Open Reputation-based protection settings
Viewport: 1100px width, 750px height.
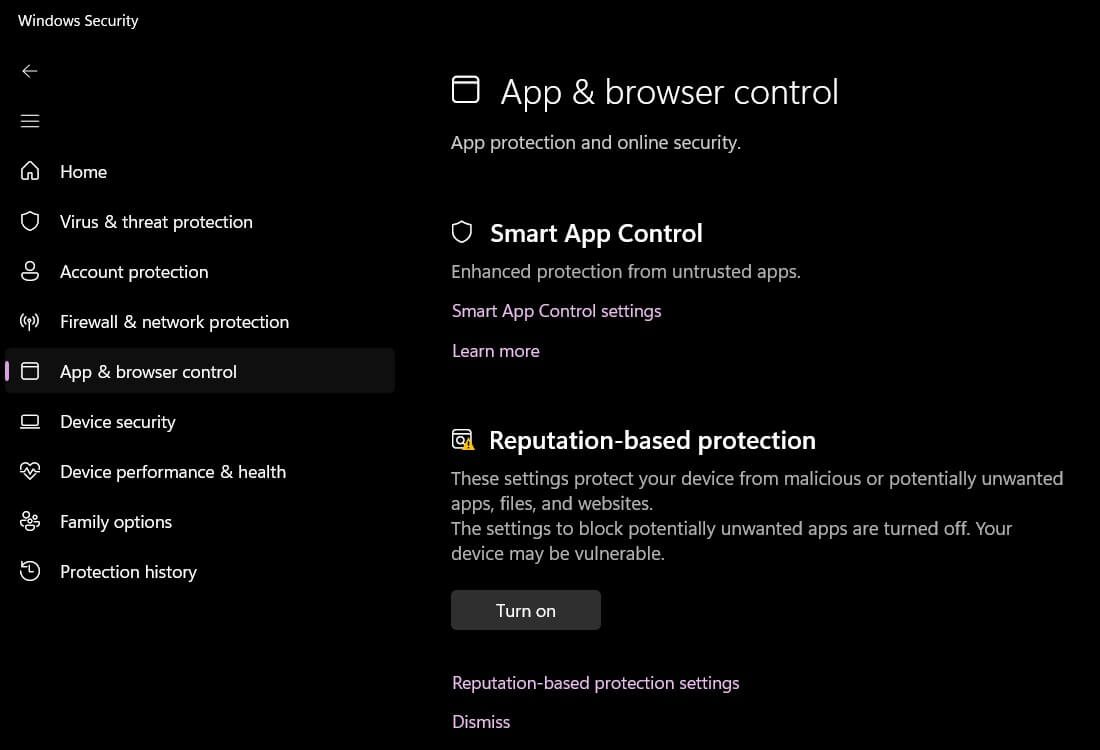pos(595,682)
